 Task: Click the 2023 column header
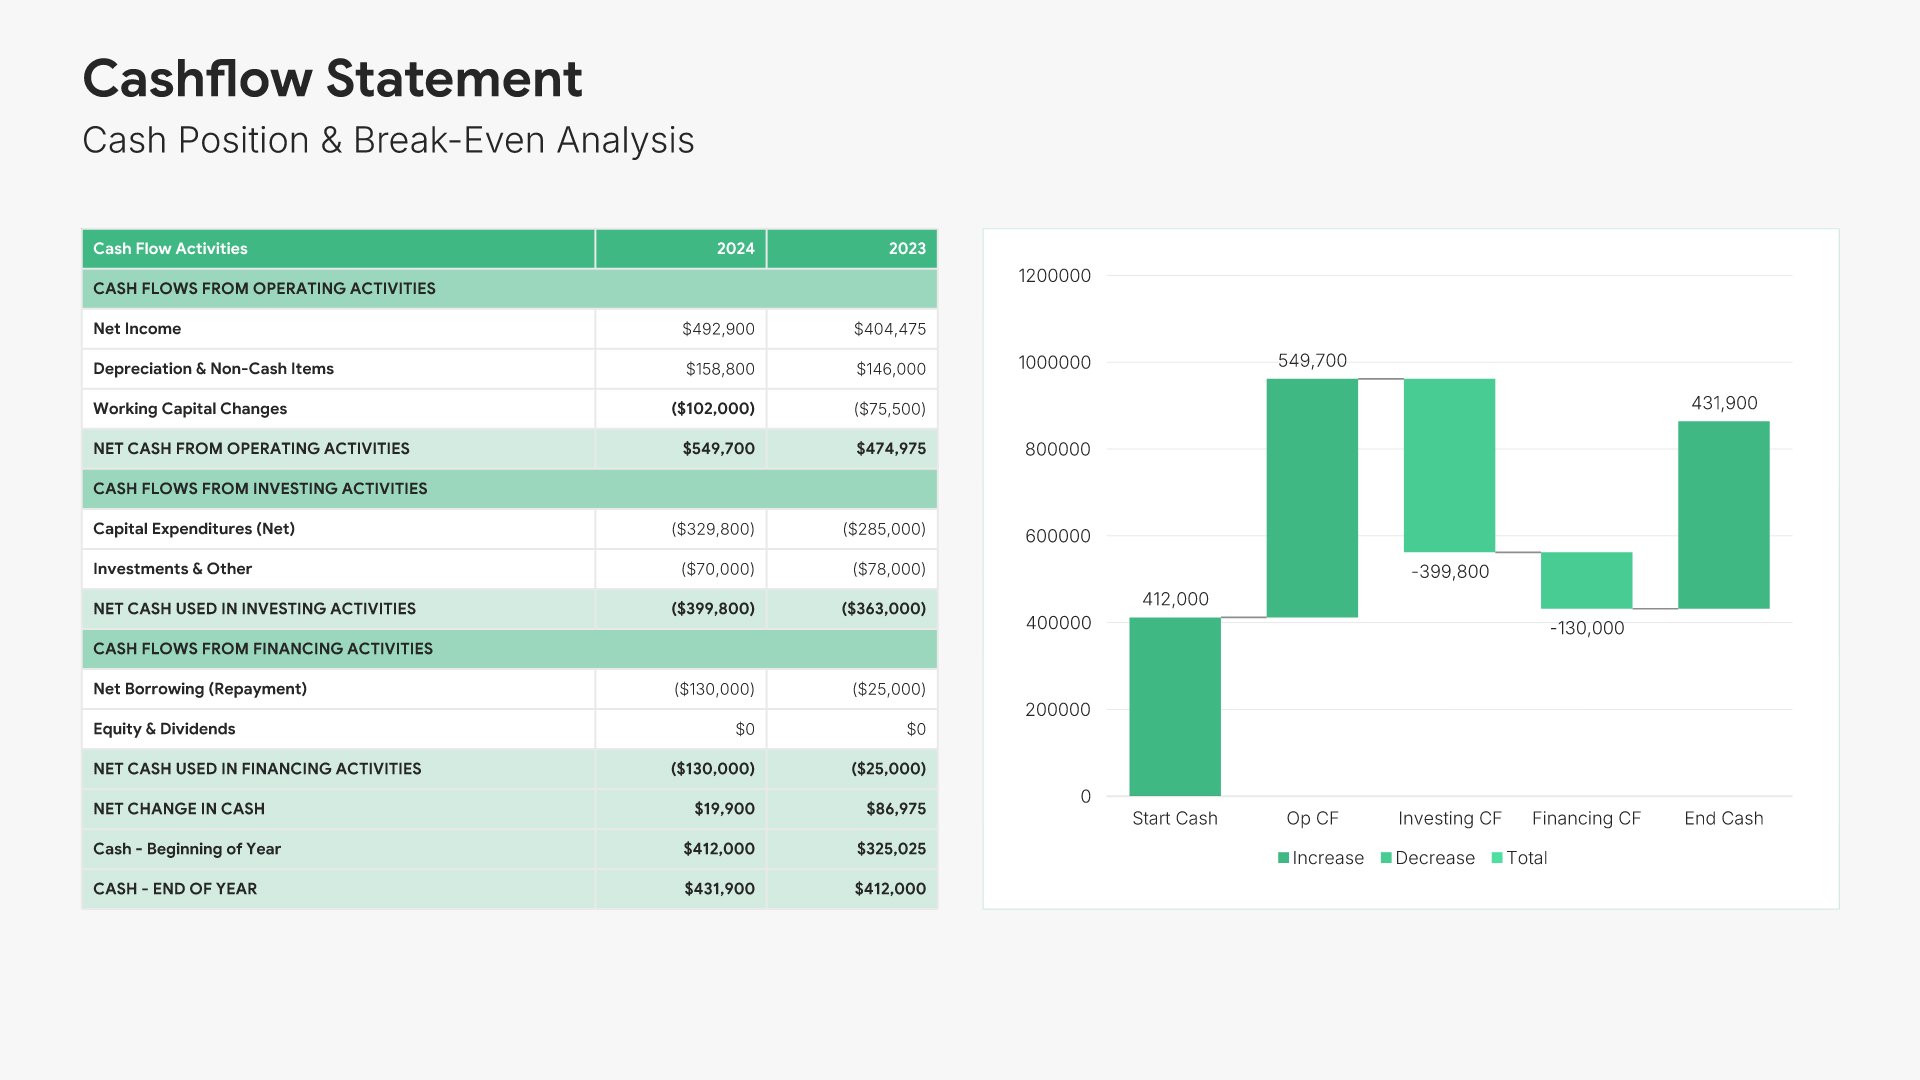[907, 249]
